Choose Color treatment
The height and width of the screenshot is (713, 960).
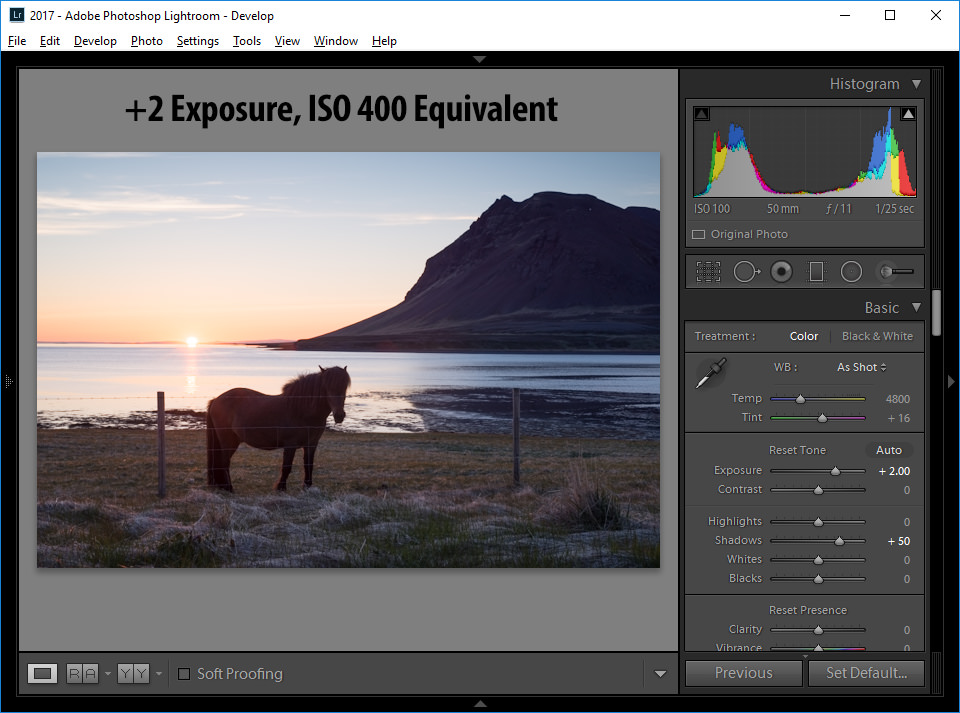803,336
